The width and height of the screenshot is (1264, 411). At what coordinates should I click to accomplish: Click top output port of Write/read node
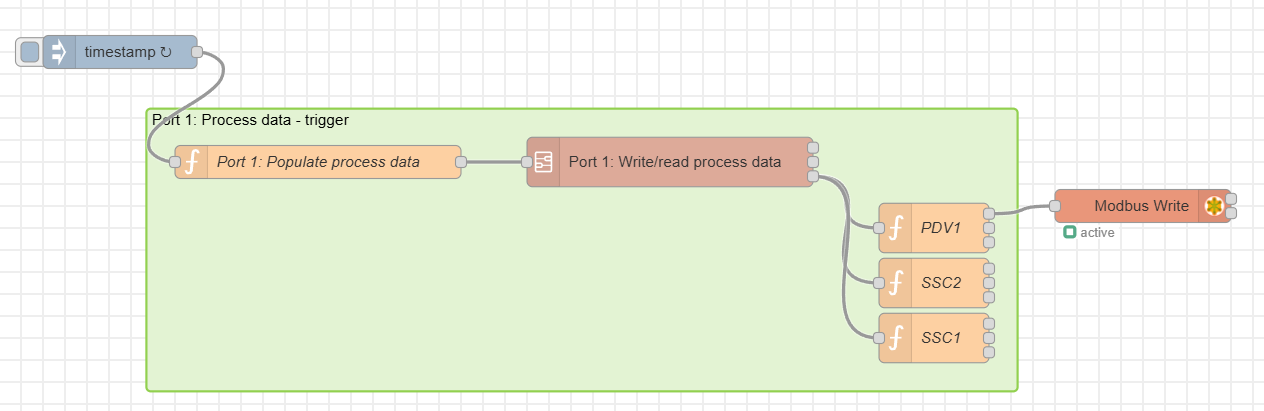point(813,147)
